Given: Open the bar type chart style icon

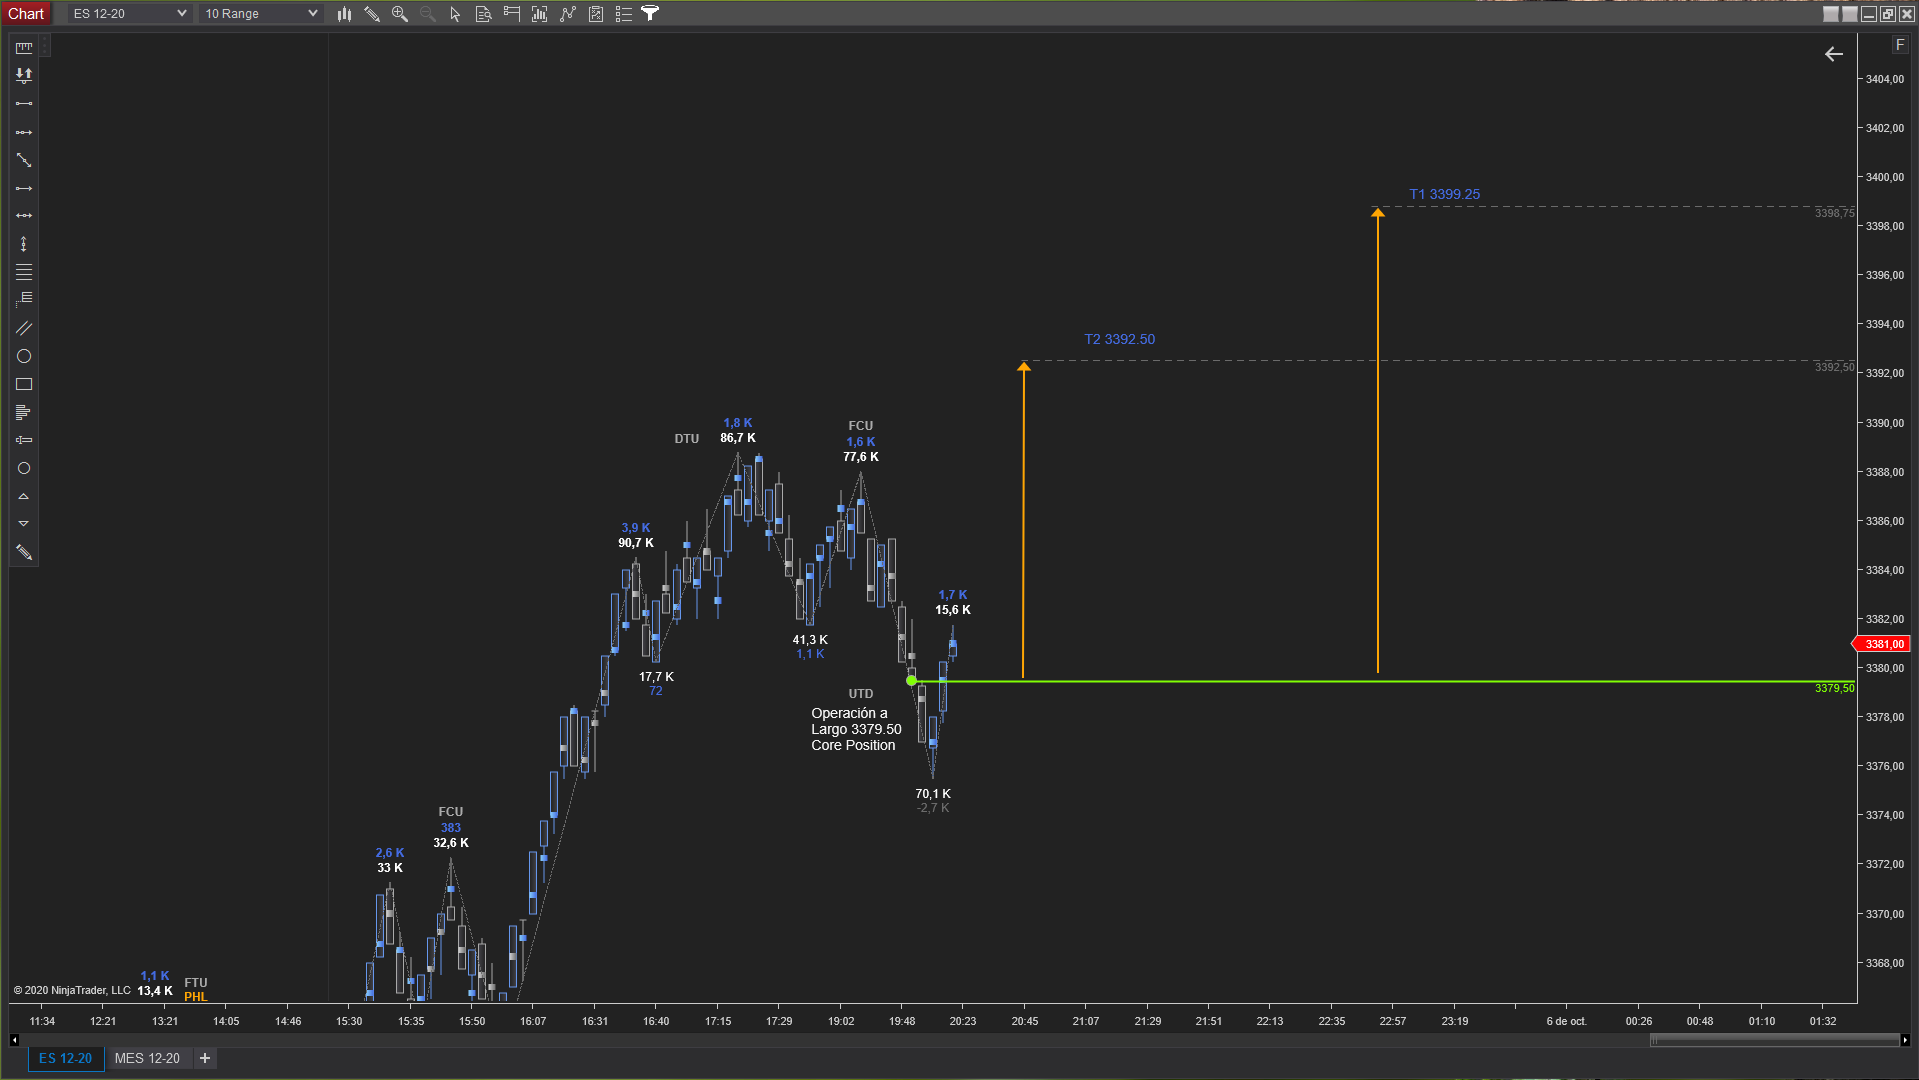Looking at the screenshot, I should (344, 14).
